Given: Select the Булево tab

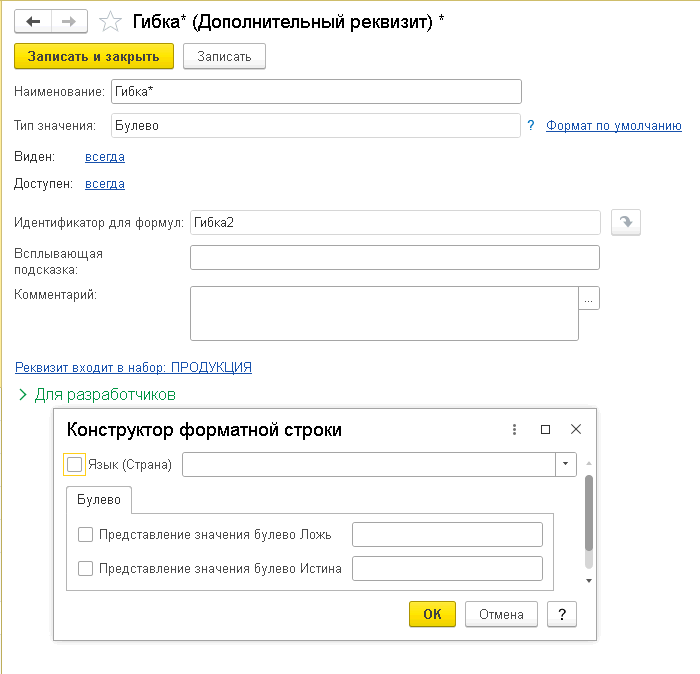Looking at the screenshot, I should (98, 498).
